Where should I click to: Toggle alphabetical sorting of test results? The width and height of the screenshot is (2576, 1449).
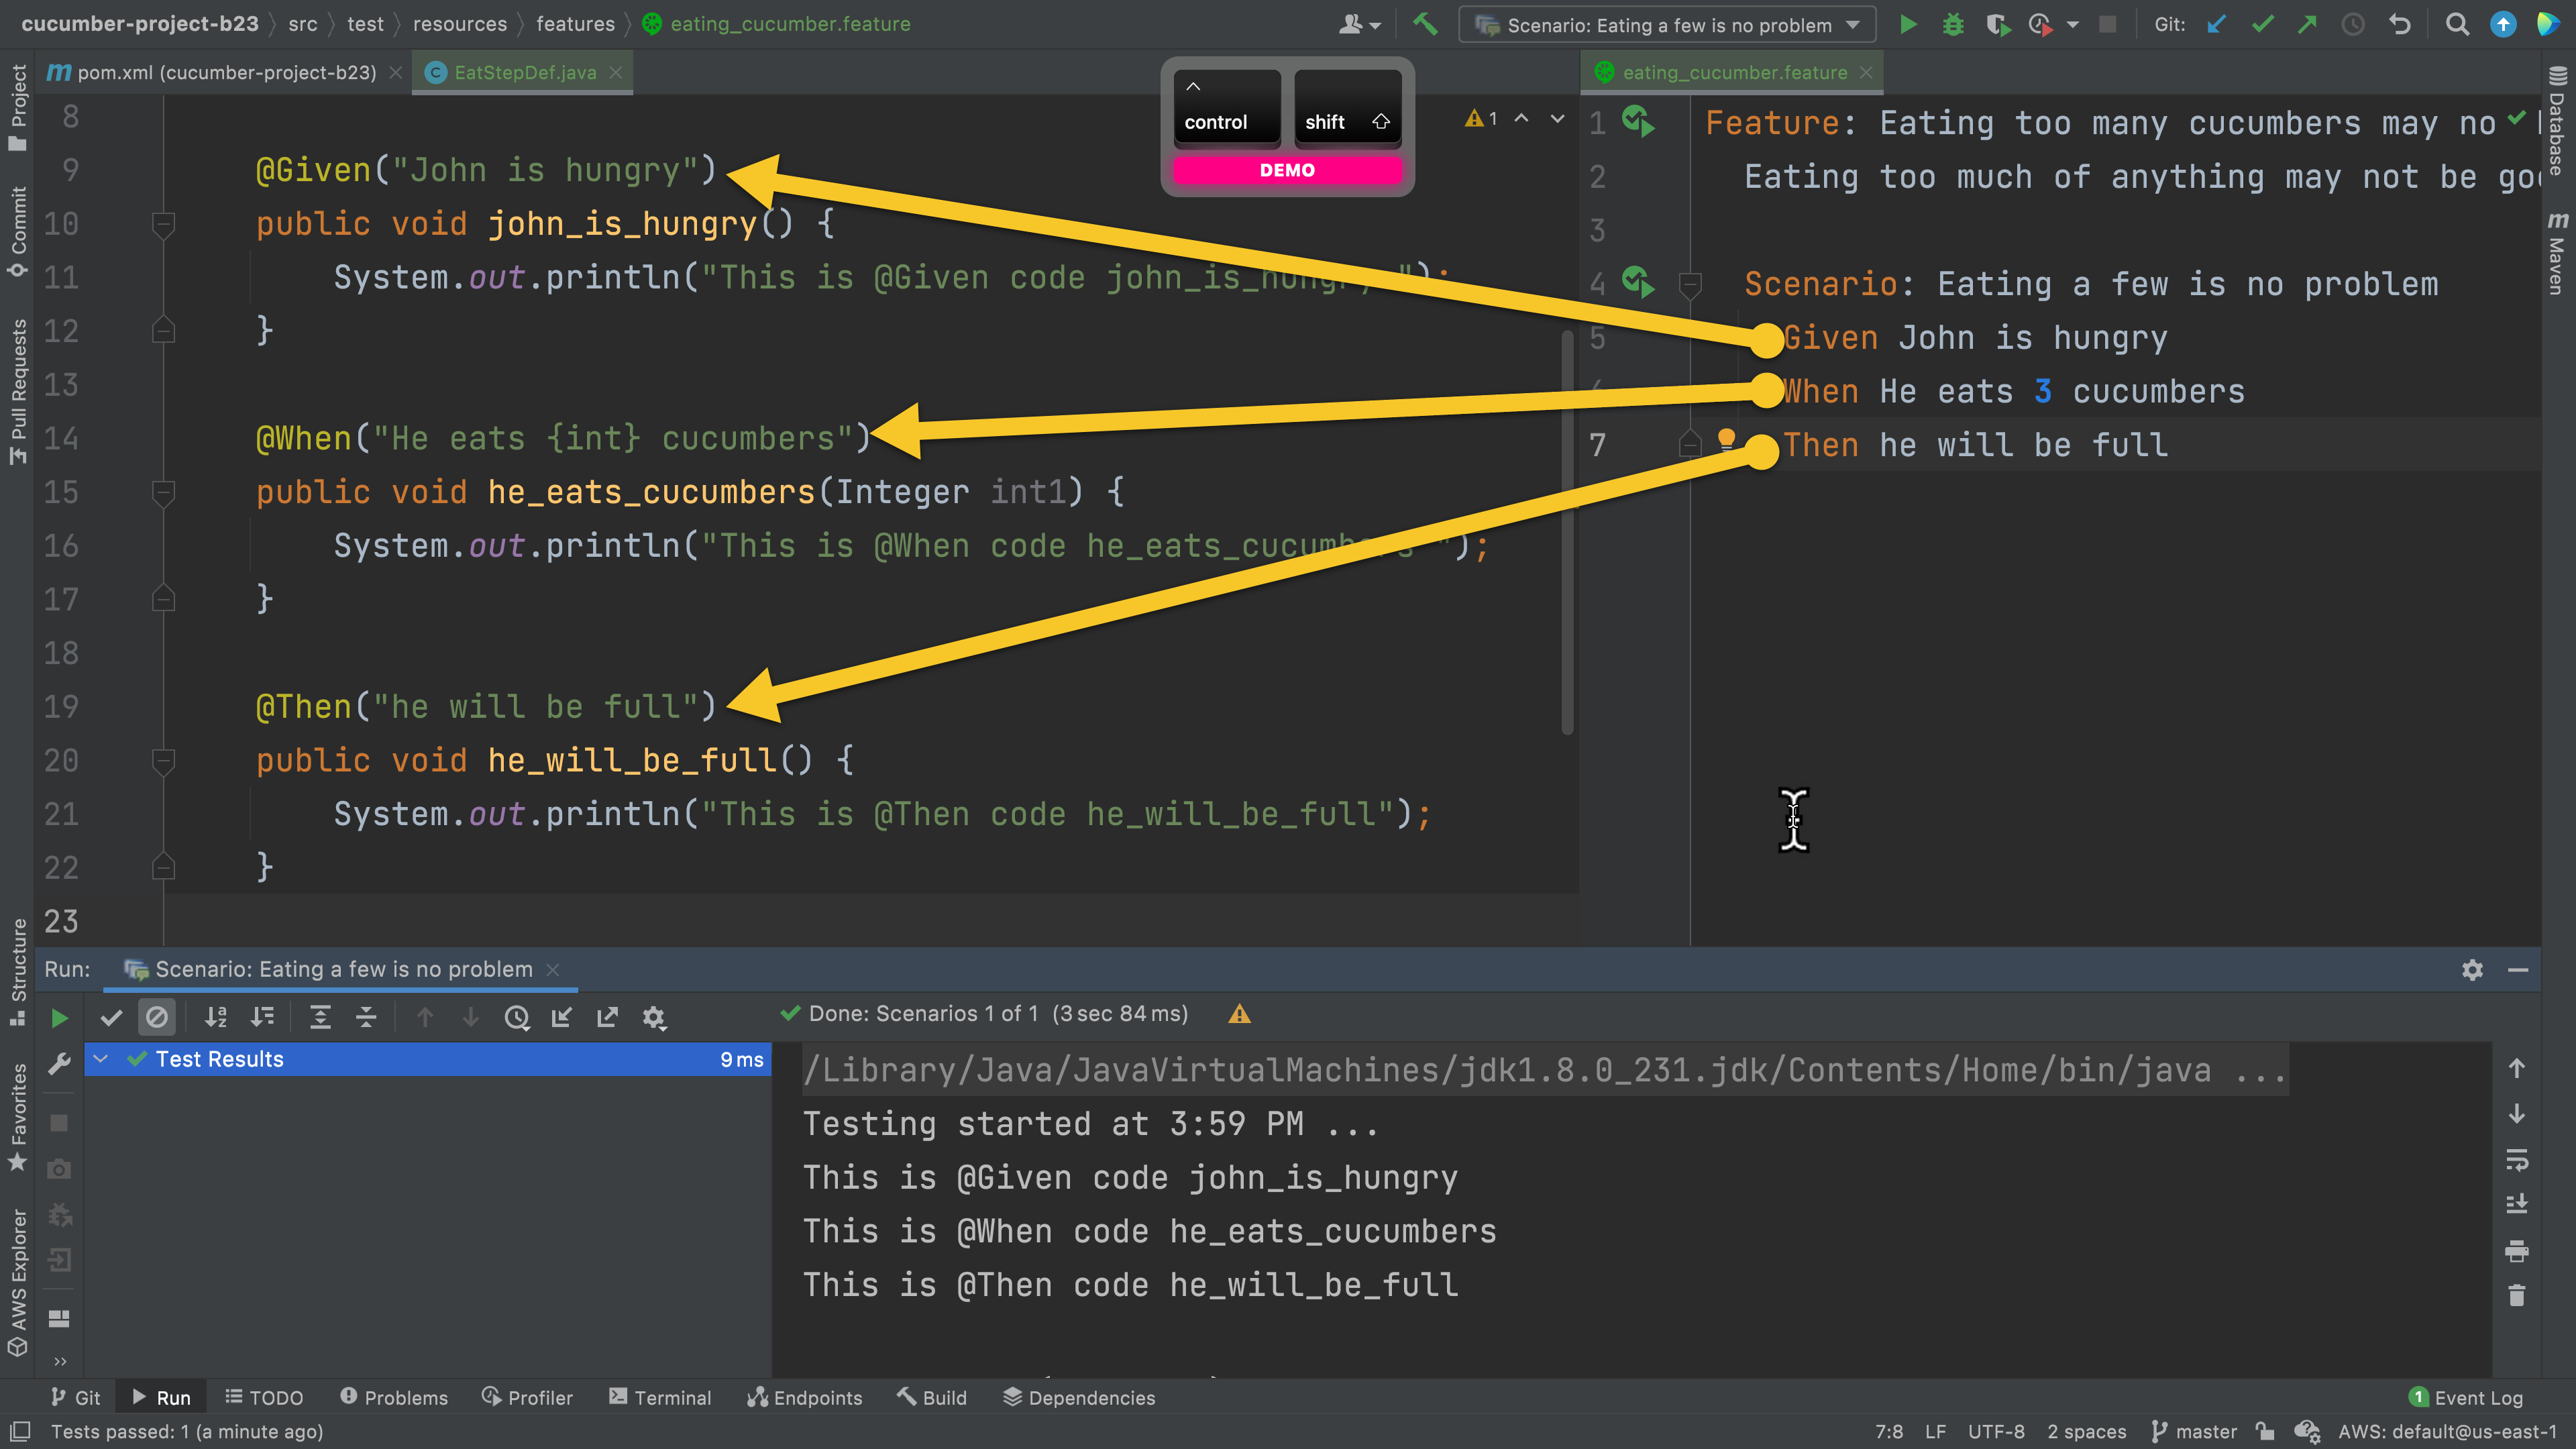click(215, 1017)
